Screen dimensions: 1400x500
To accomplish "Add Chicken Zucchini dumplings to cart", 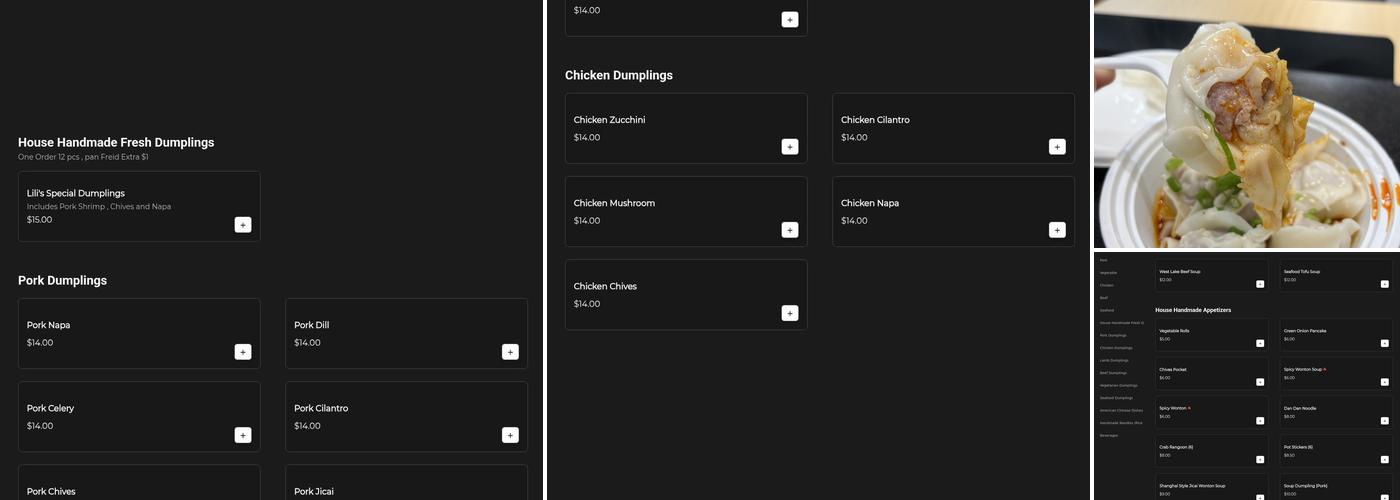I will click(790, 147).
